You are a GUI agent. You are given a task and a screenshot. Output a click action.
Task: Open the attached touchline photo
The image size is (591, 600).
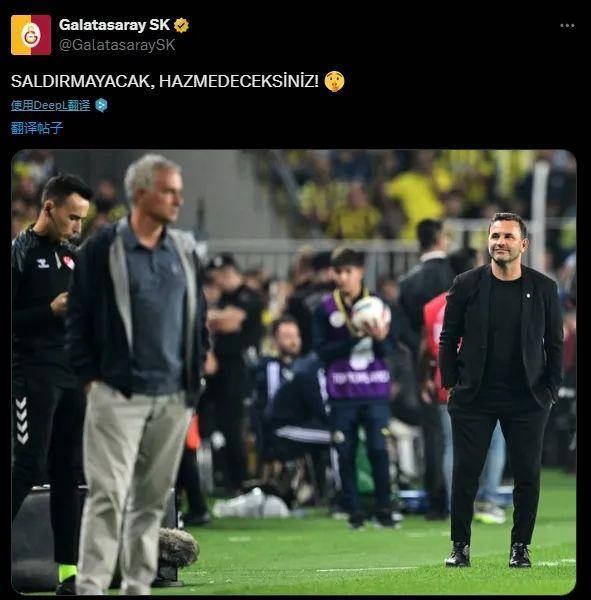tap(294, 372)
